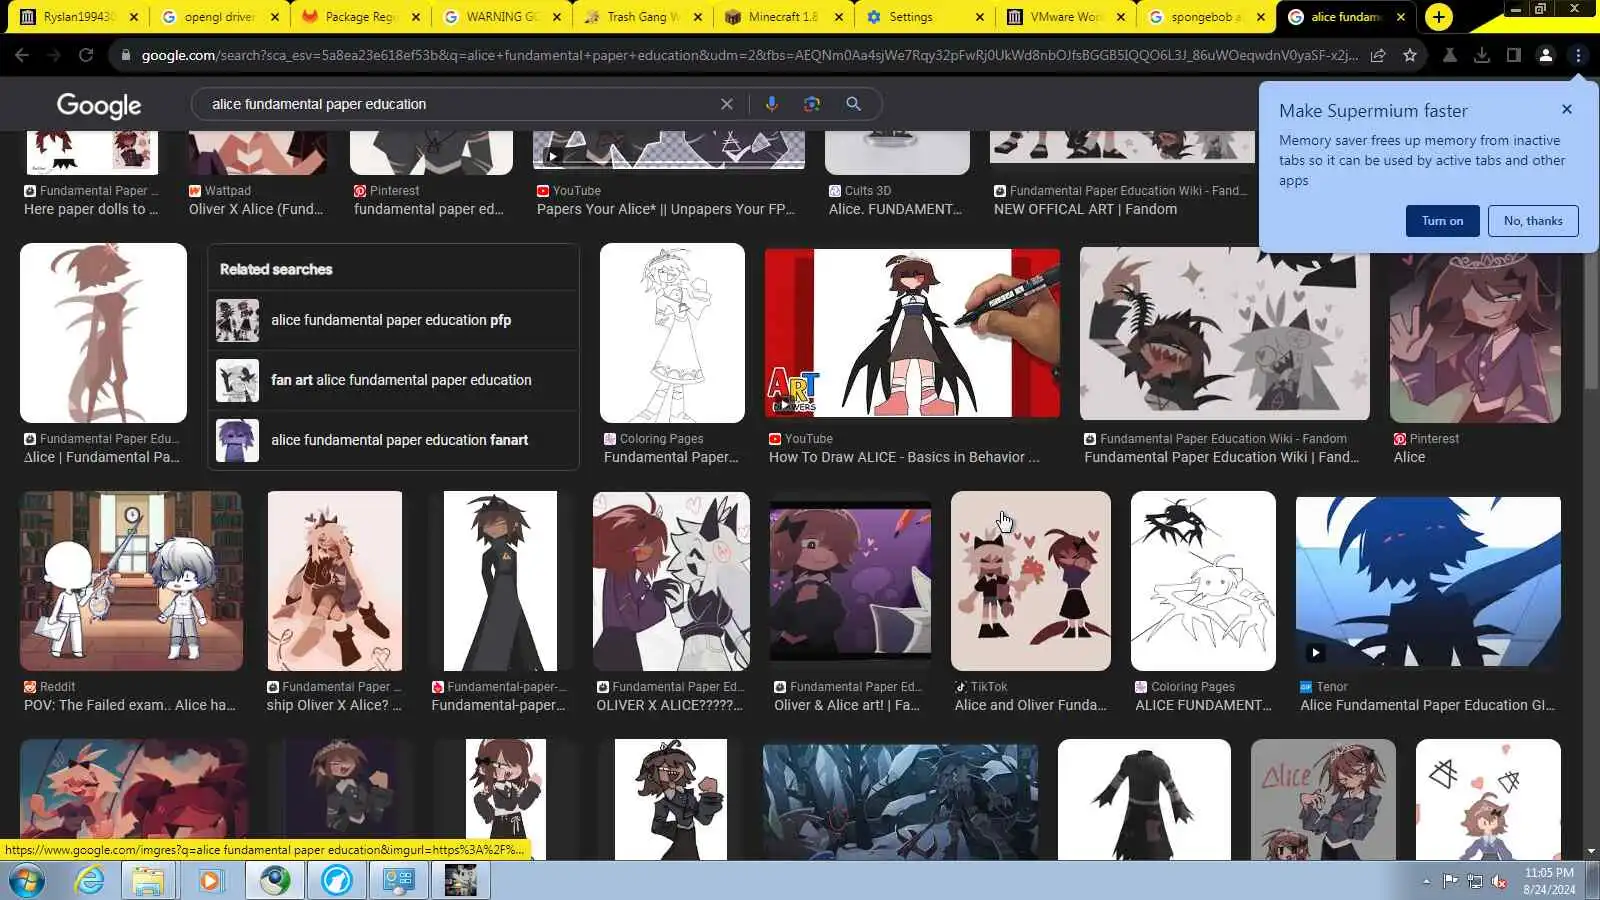Open the Fundamental-paper black dress thumbnail

tap(500, 581)
